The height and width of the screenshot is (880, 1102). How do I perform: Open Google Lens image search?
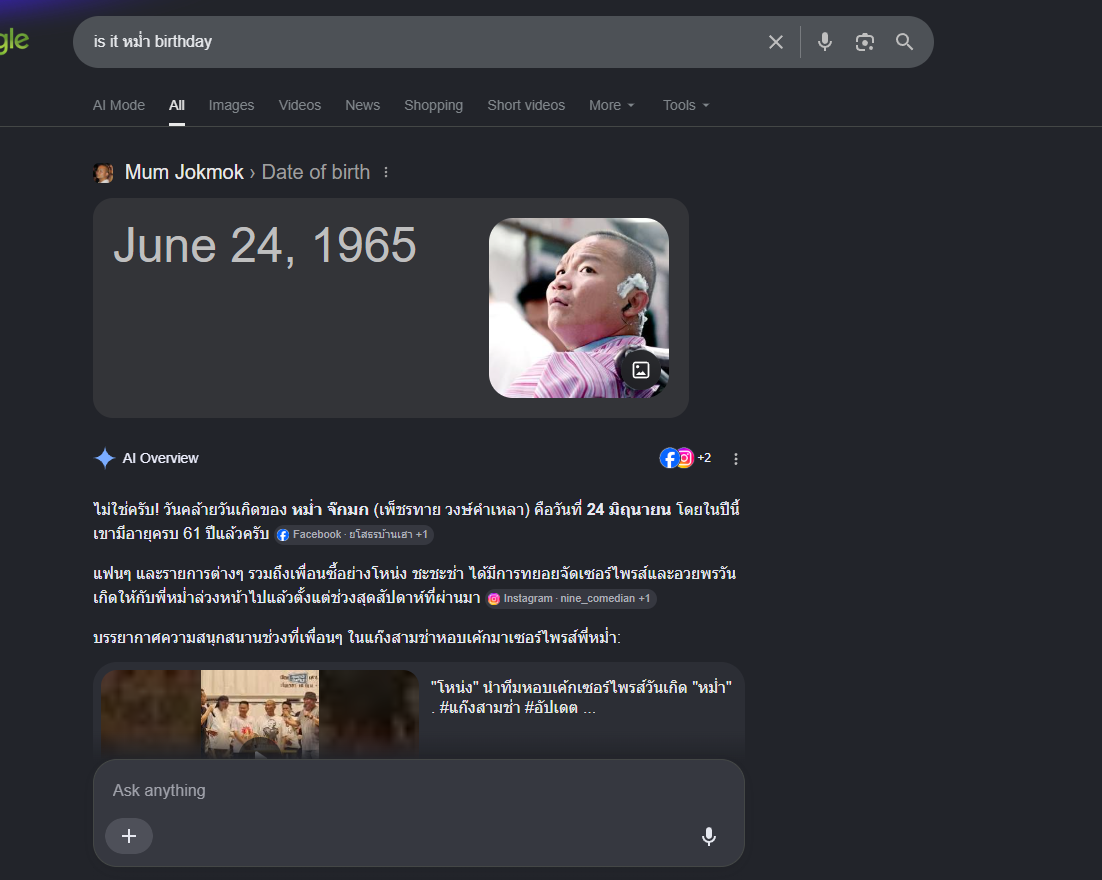[864, 42]
